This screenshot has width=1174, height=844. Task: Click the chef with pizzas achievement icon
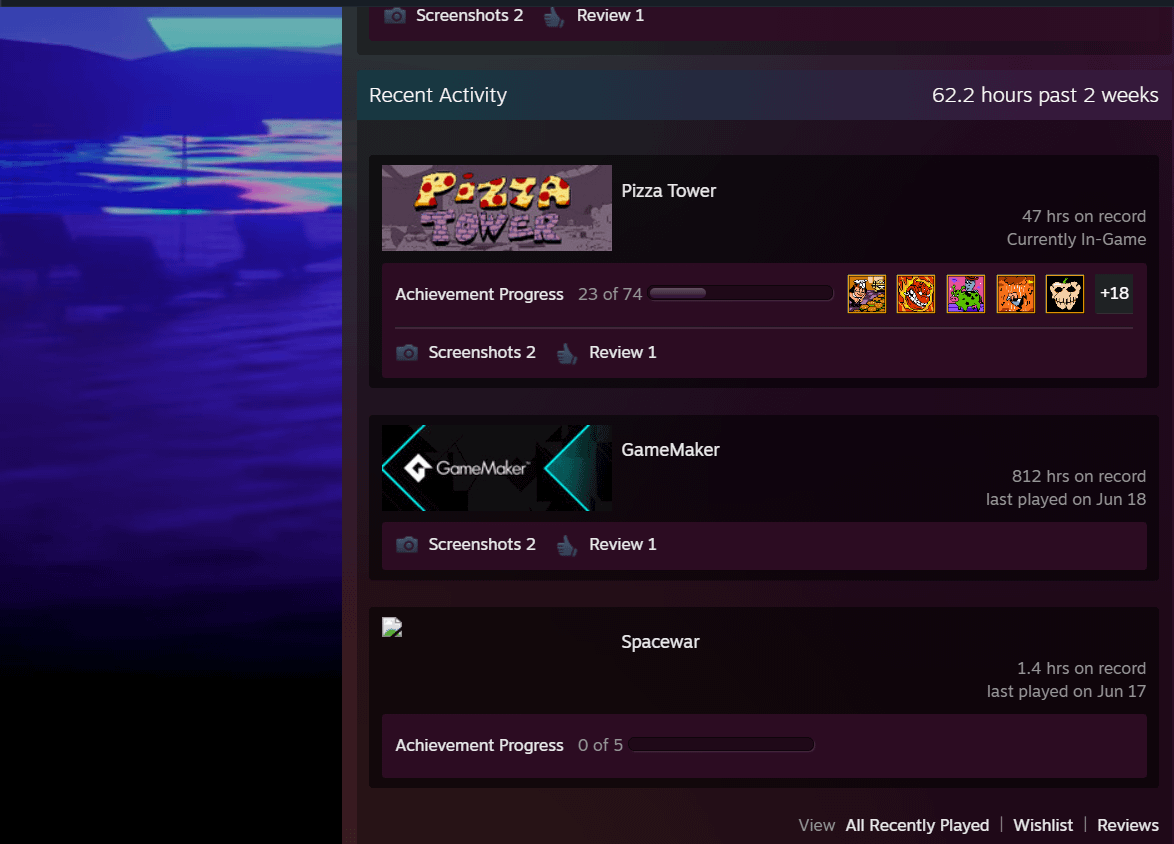coord(866,294)
